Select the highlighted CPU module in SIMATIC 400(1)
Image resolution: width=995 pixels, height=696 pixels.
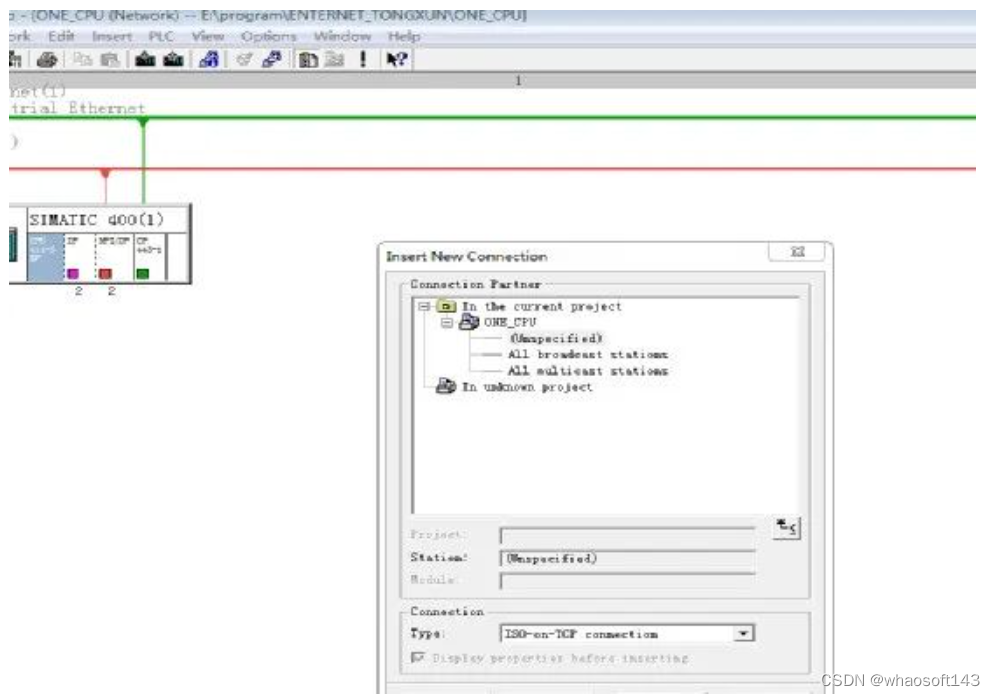click(46, 257)
